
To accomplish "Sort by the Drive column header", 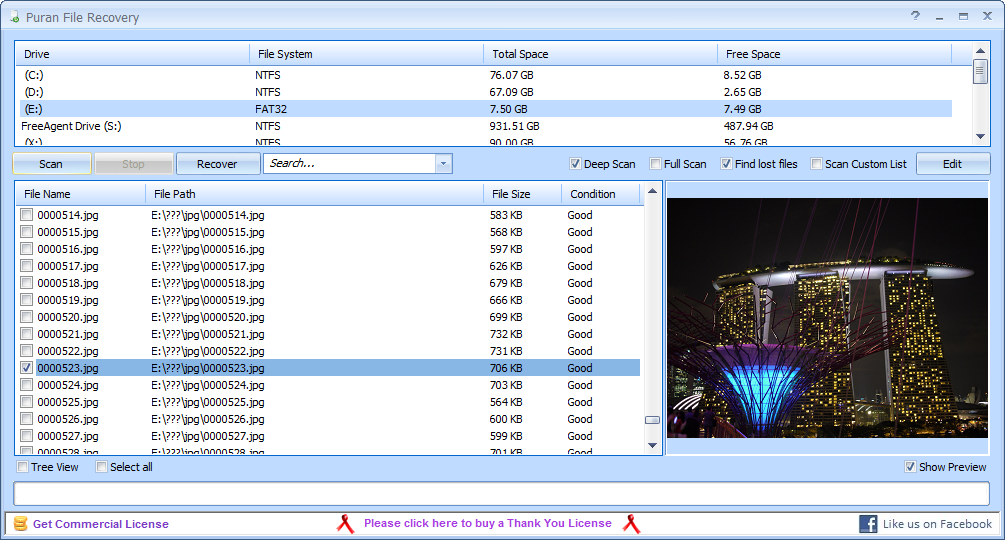I will pyautogui.click(x=132, y=54).
